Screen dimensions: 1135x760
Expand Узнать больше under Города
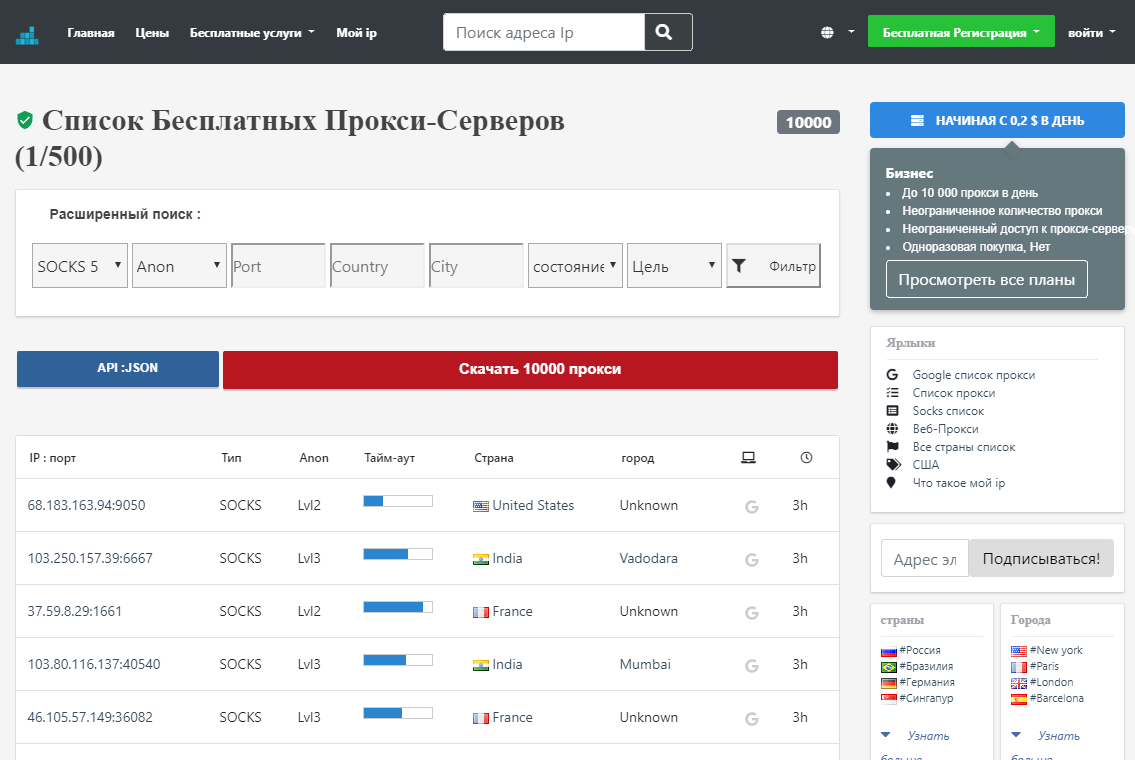click(1046, 743)
